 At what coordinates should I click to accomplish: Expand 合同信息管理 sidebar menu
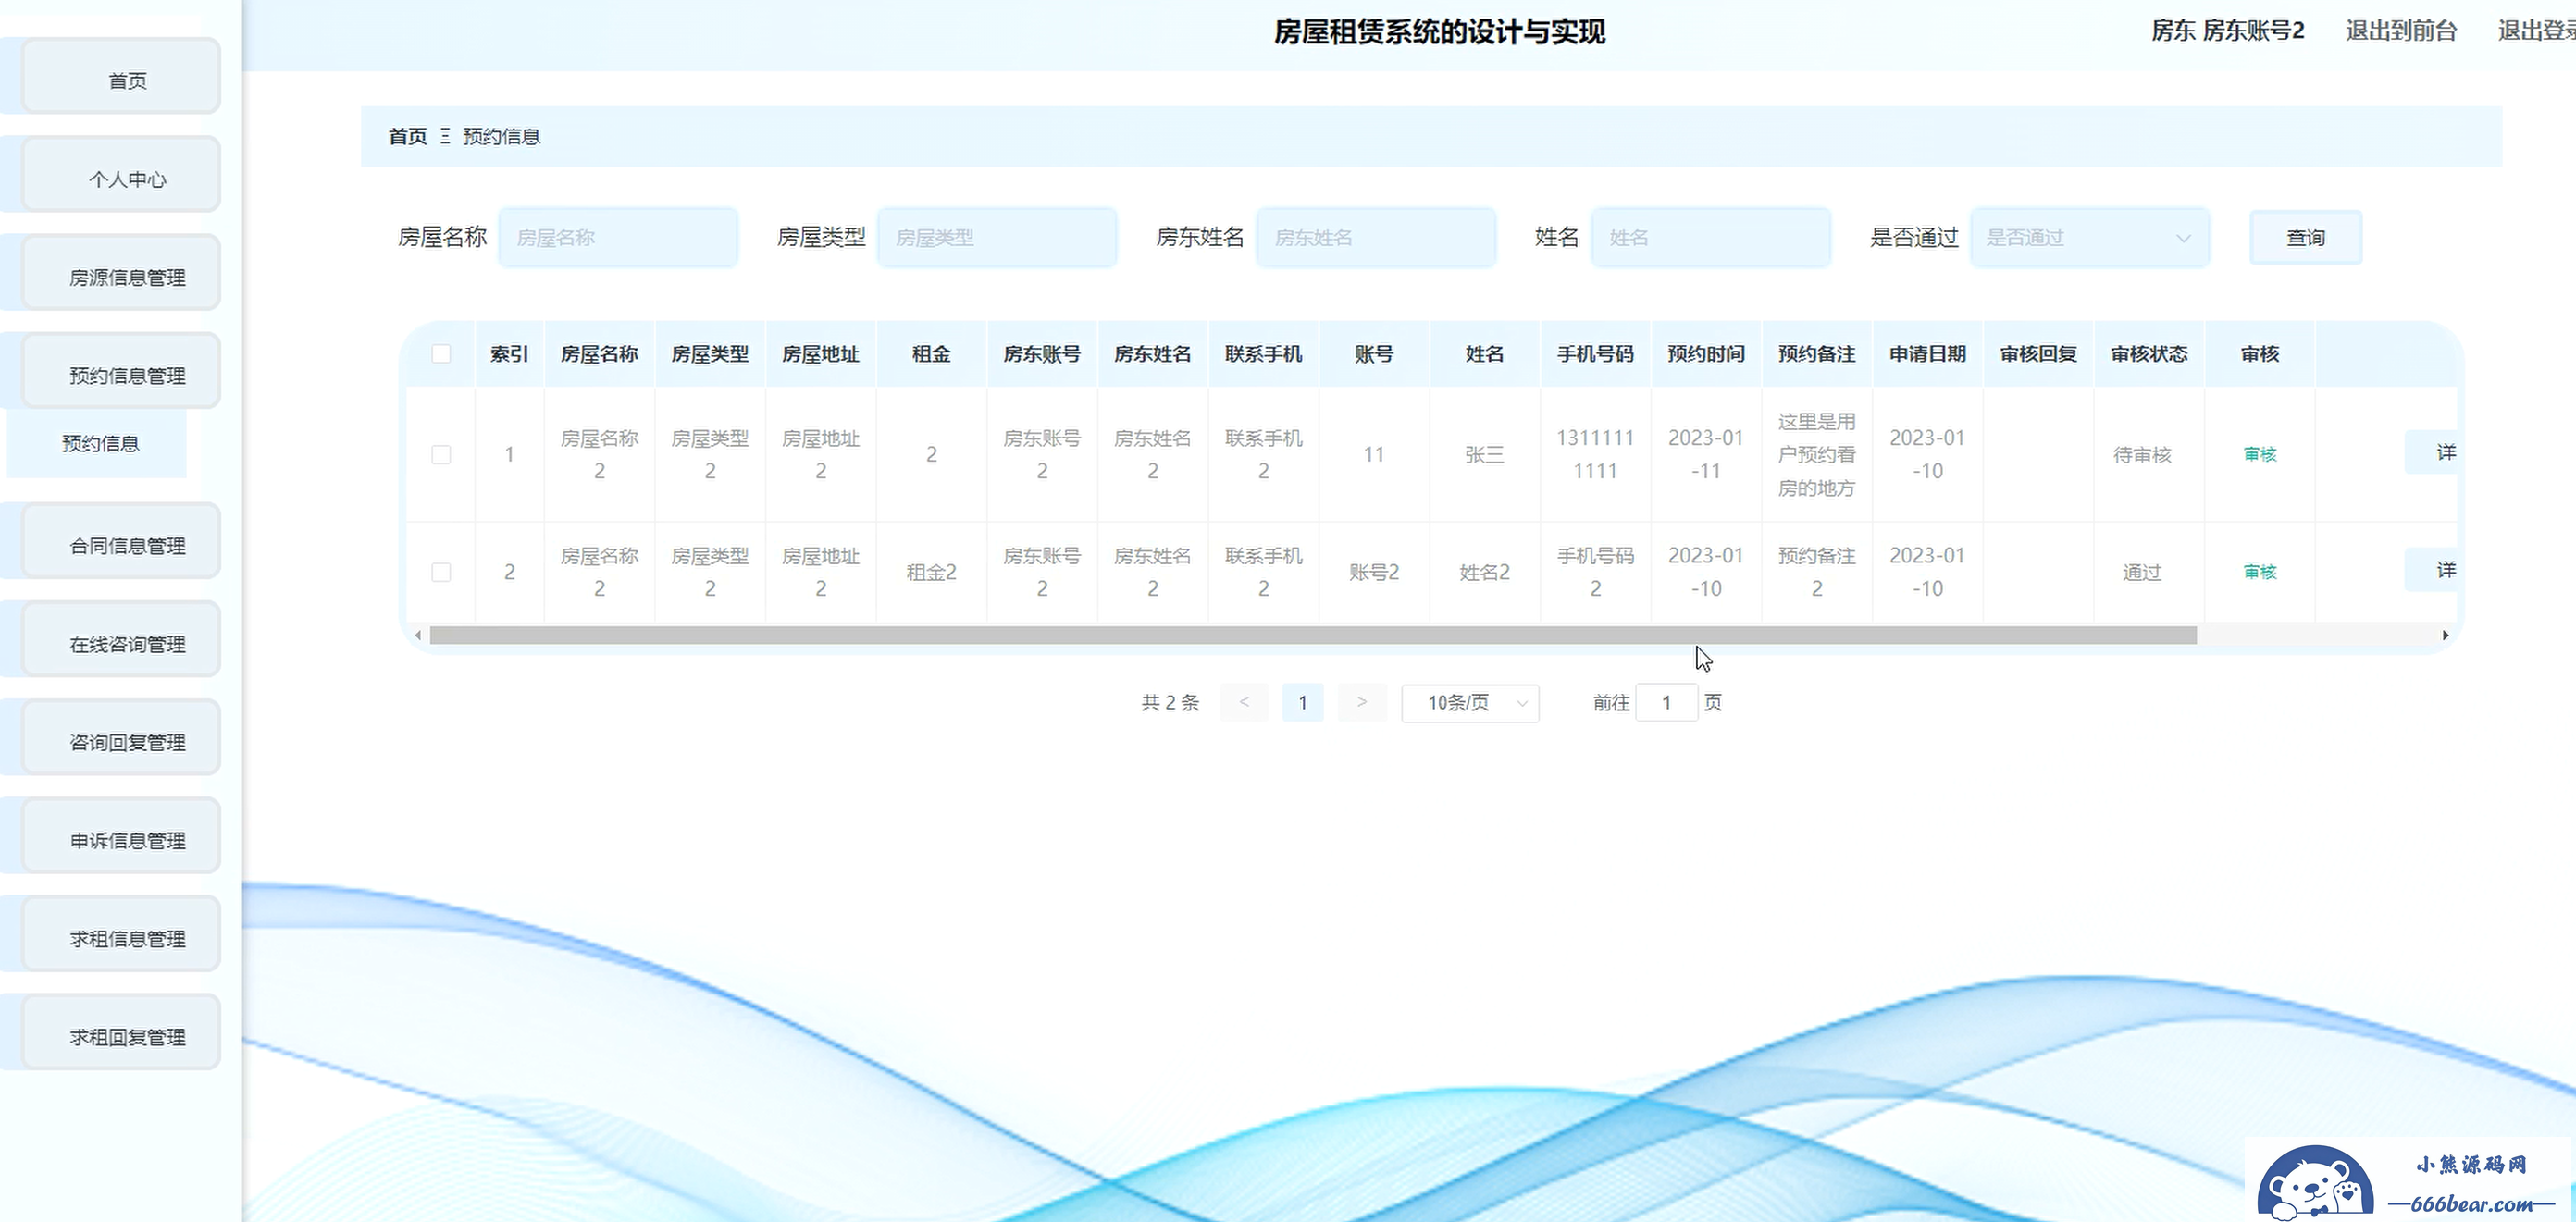point(121,541)
